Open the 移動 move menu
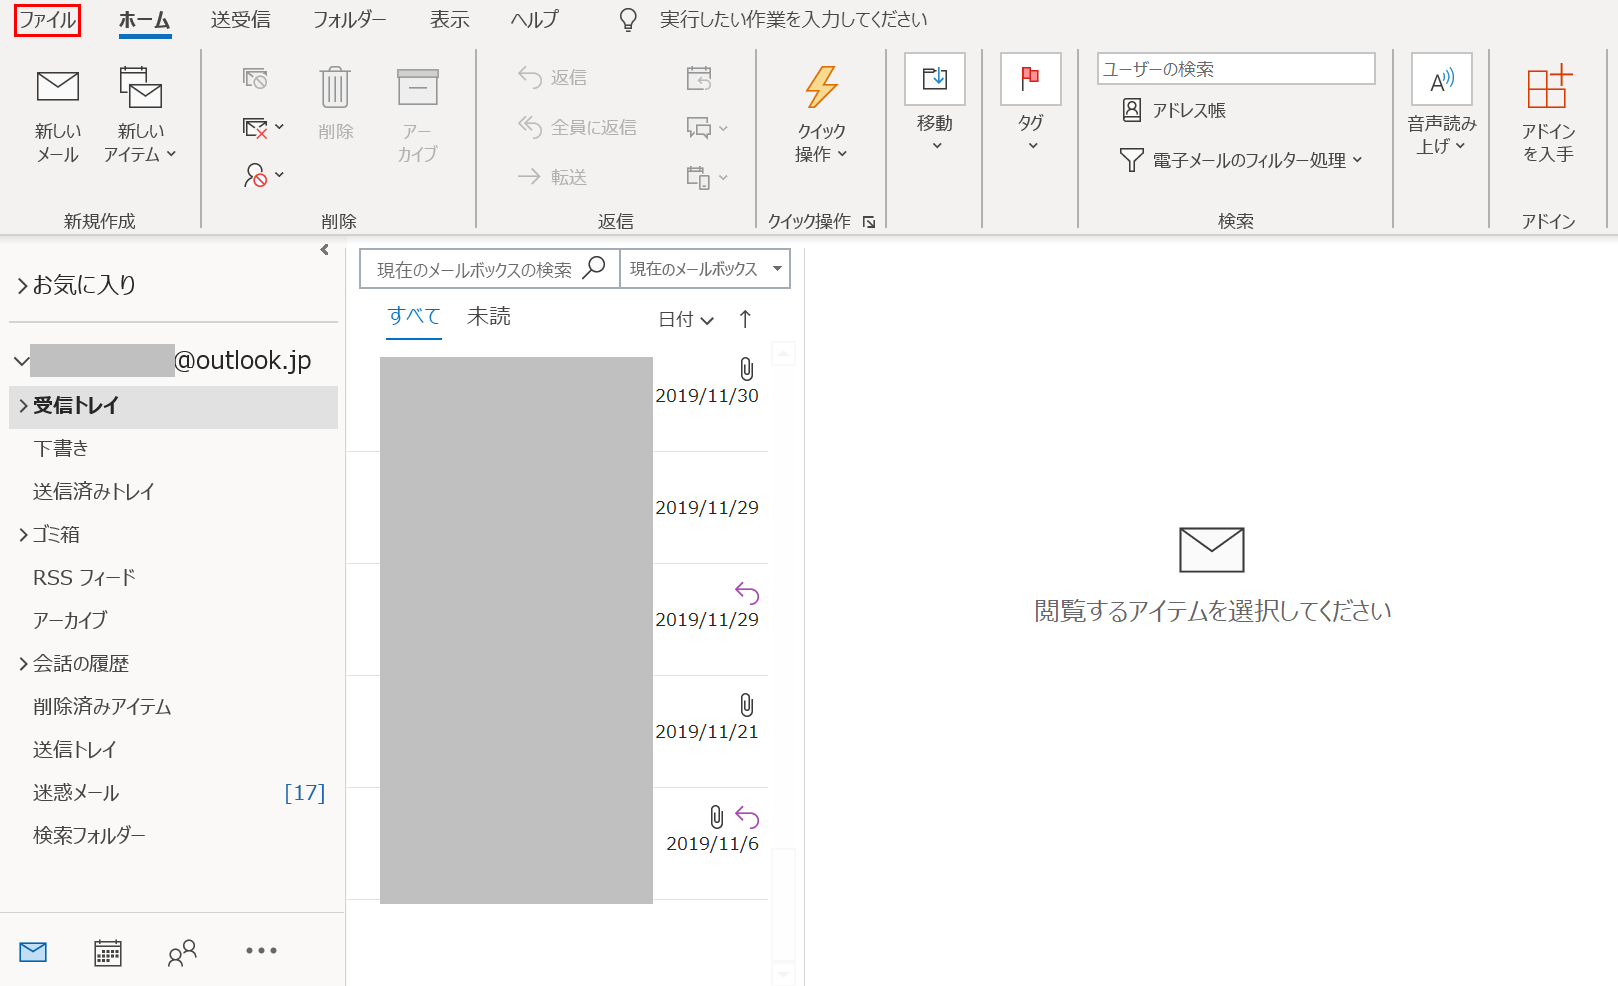Screen dimensions: 1618x986 [935, 104]
